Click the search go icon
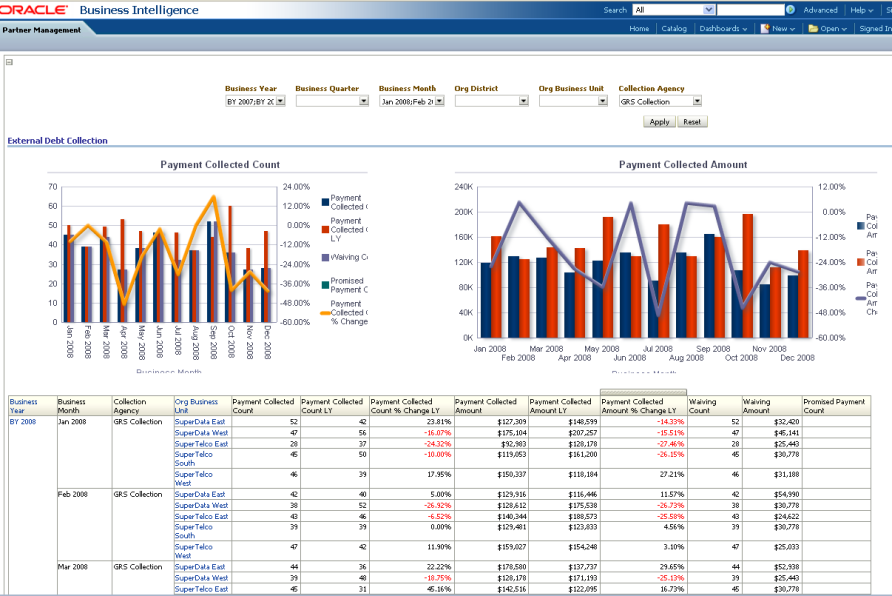The height and width of the screenshot is (596, 892). click(790, 10)
